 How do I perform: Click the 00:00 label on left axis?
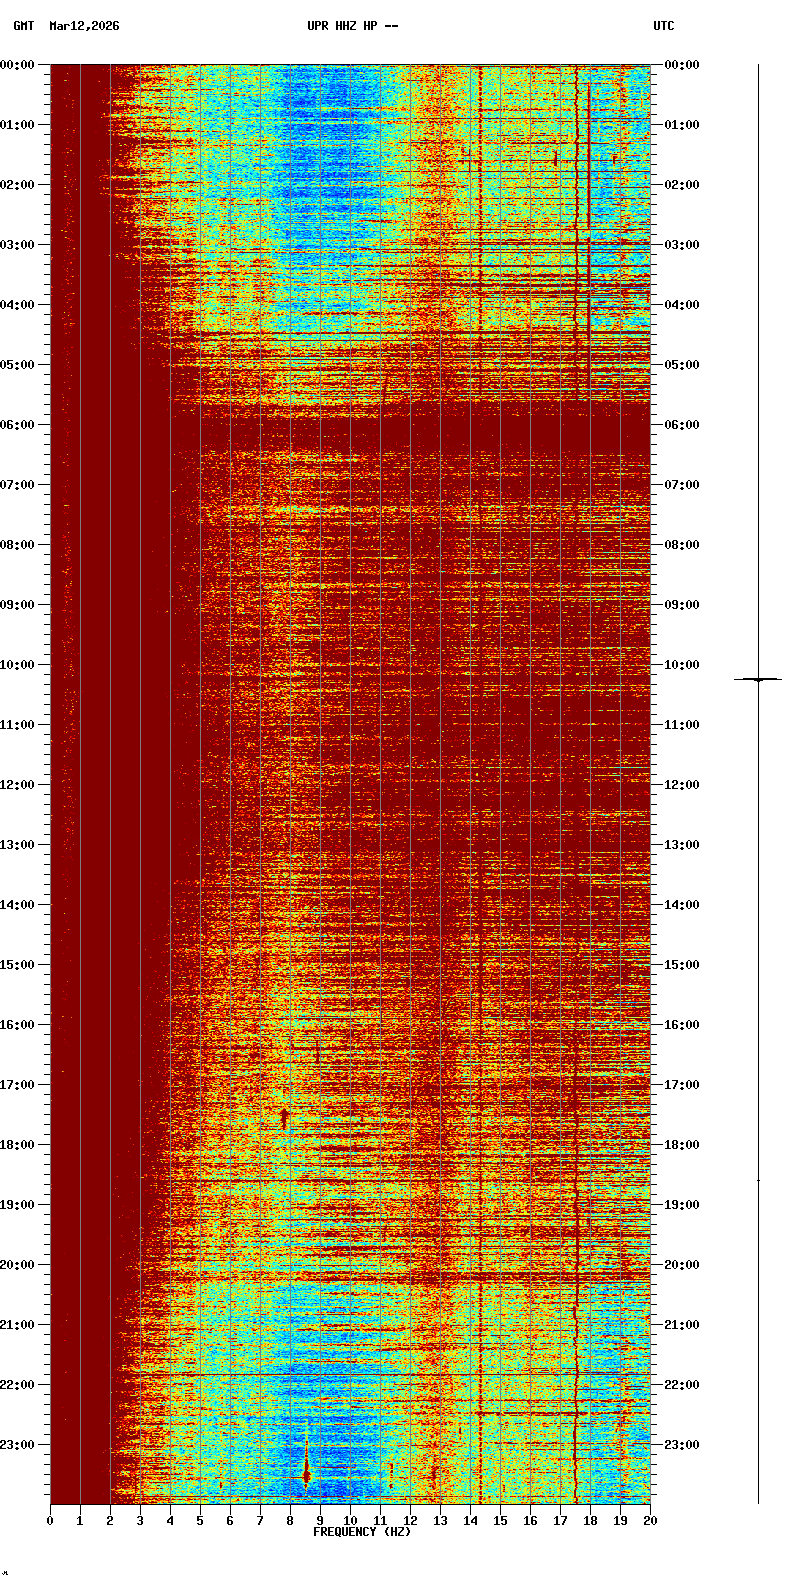[x=18, y=65]
